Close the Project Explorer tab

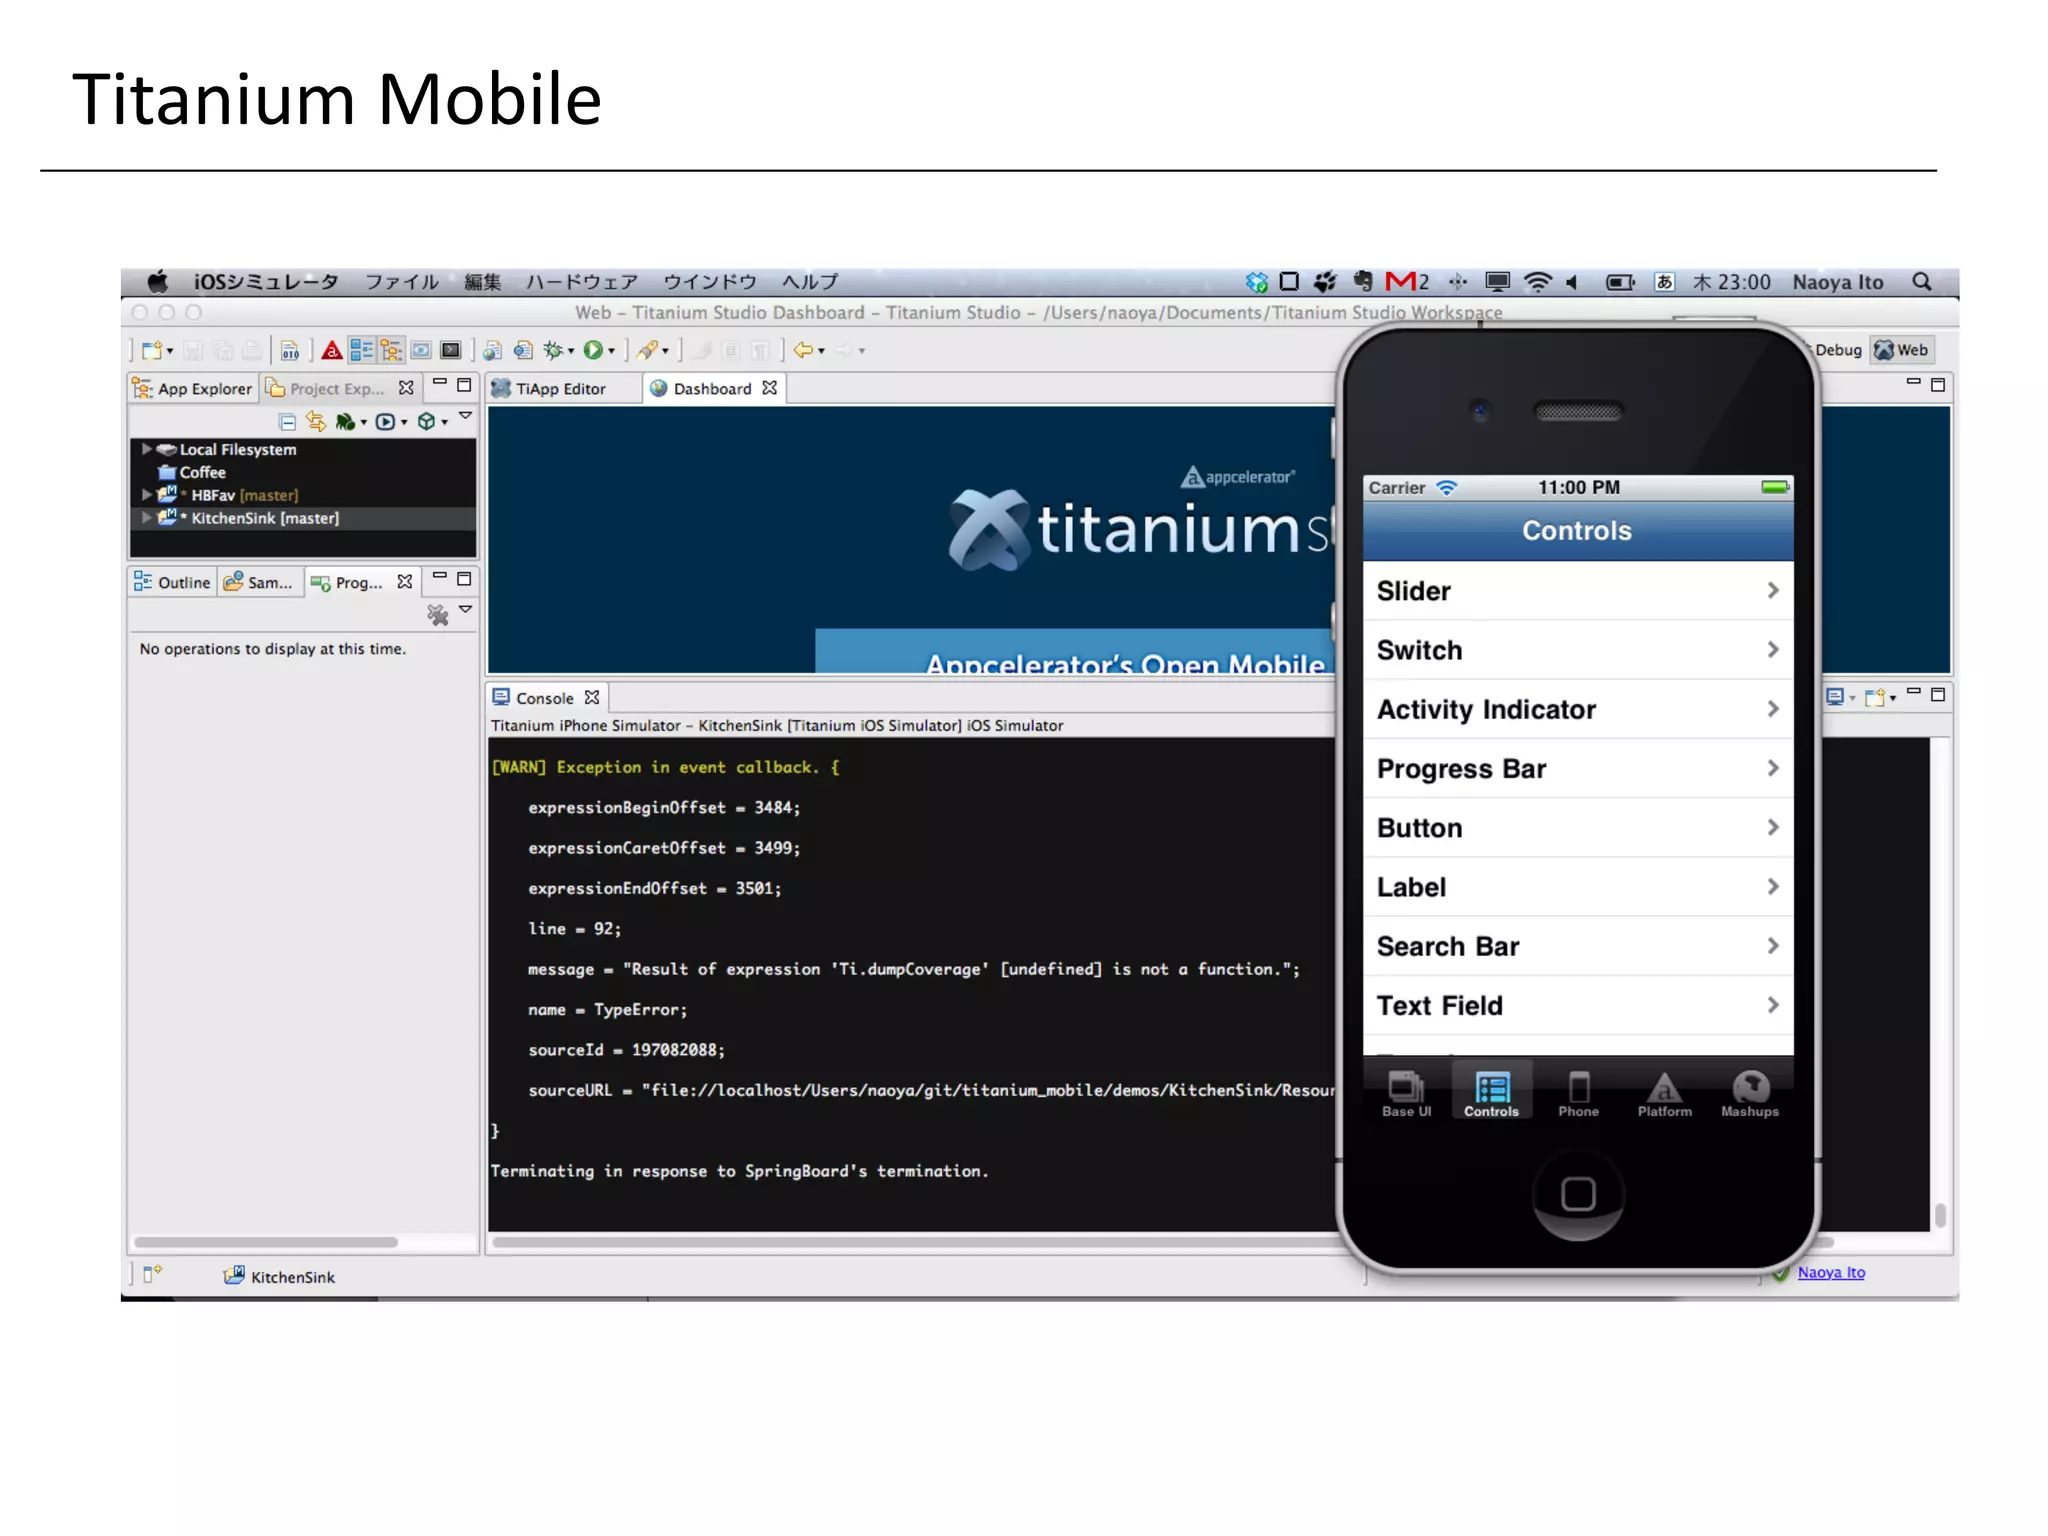406,387
